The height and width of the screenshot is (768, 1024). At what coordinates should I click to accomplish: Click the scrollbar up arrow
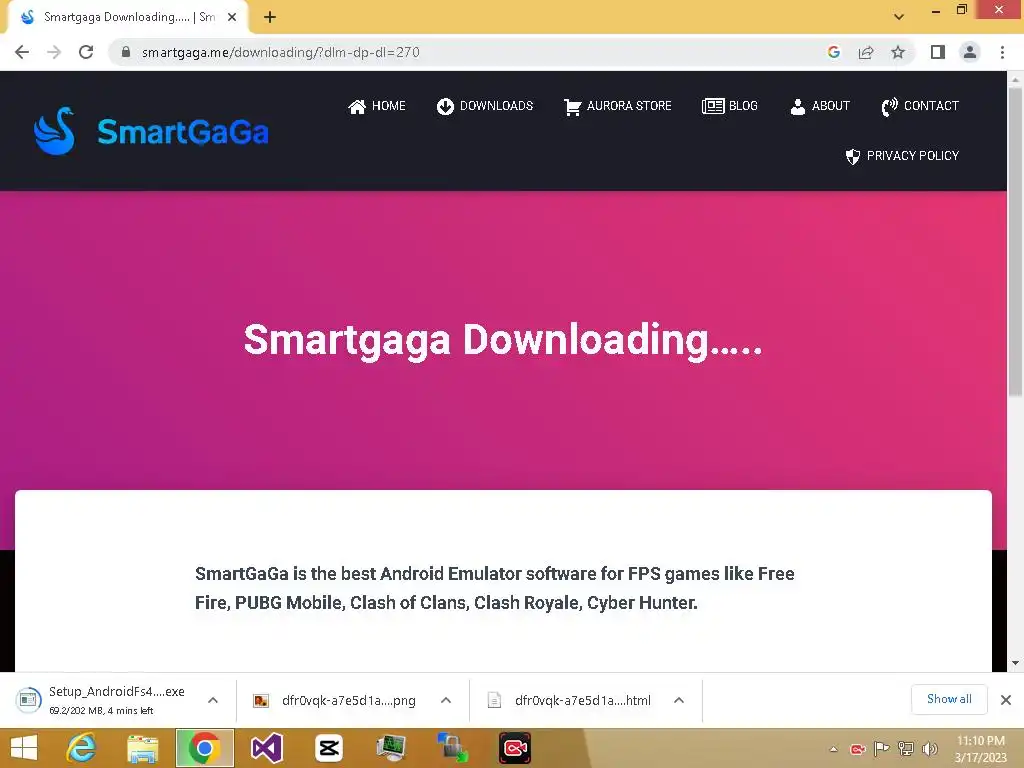1015,79
